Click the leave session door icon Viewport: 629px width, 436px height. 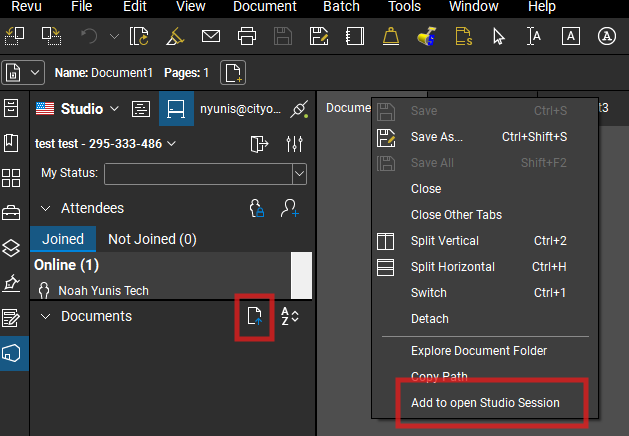point(259,144)
